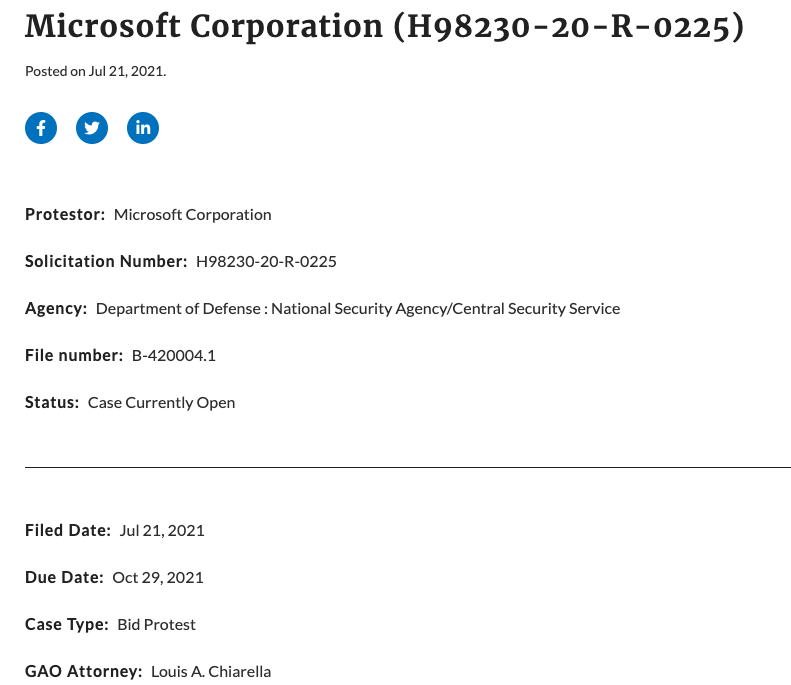Click GAO Attorney name Louis A. Chiarella
The height and width of the screenshot is (685, 791).
coord(211,671)
